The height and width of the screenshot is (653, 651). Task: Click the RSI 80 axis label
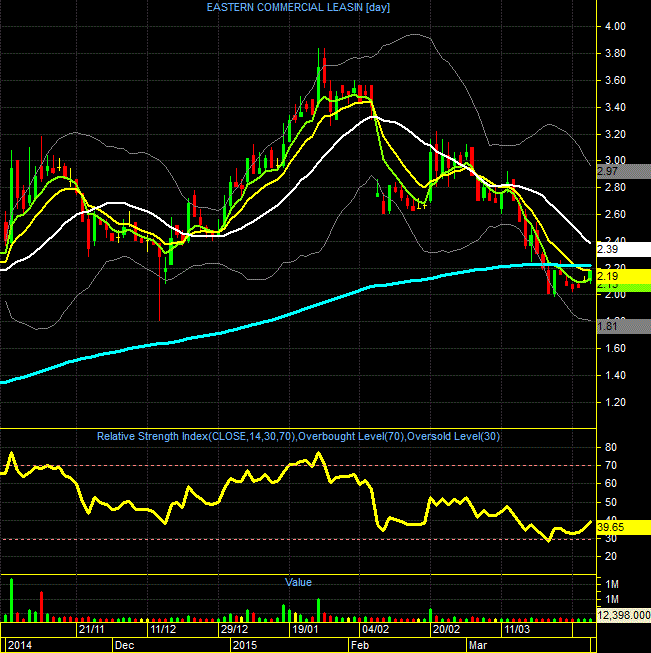tap(611, 447)
